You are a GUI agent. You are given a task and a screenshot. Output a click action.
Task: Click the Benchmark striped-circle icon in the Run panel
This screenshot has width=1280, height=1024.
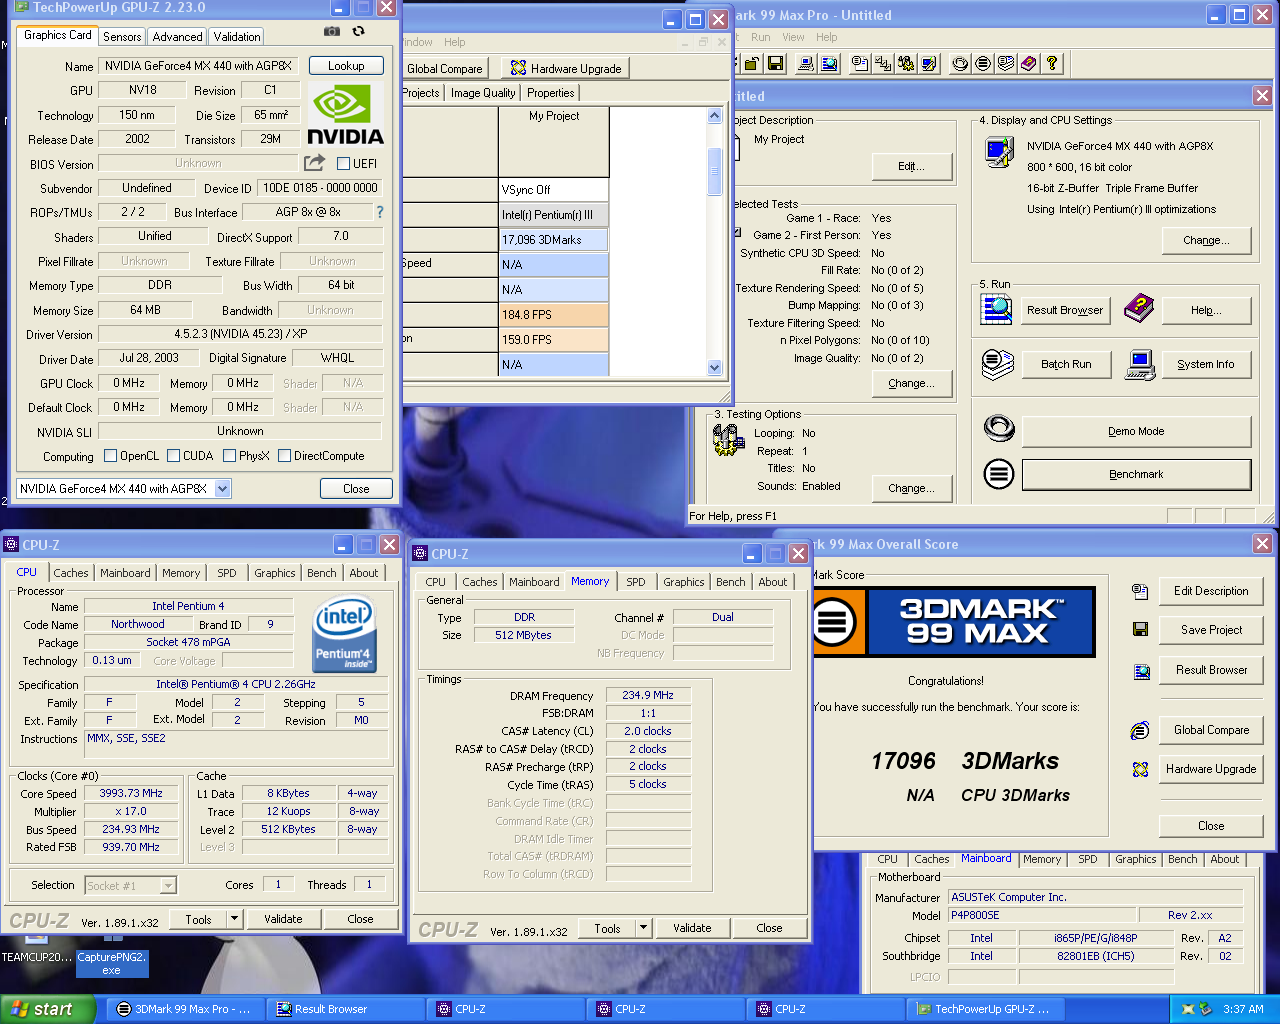coord(999,473)
